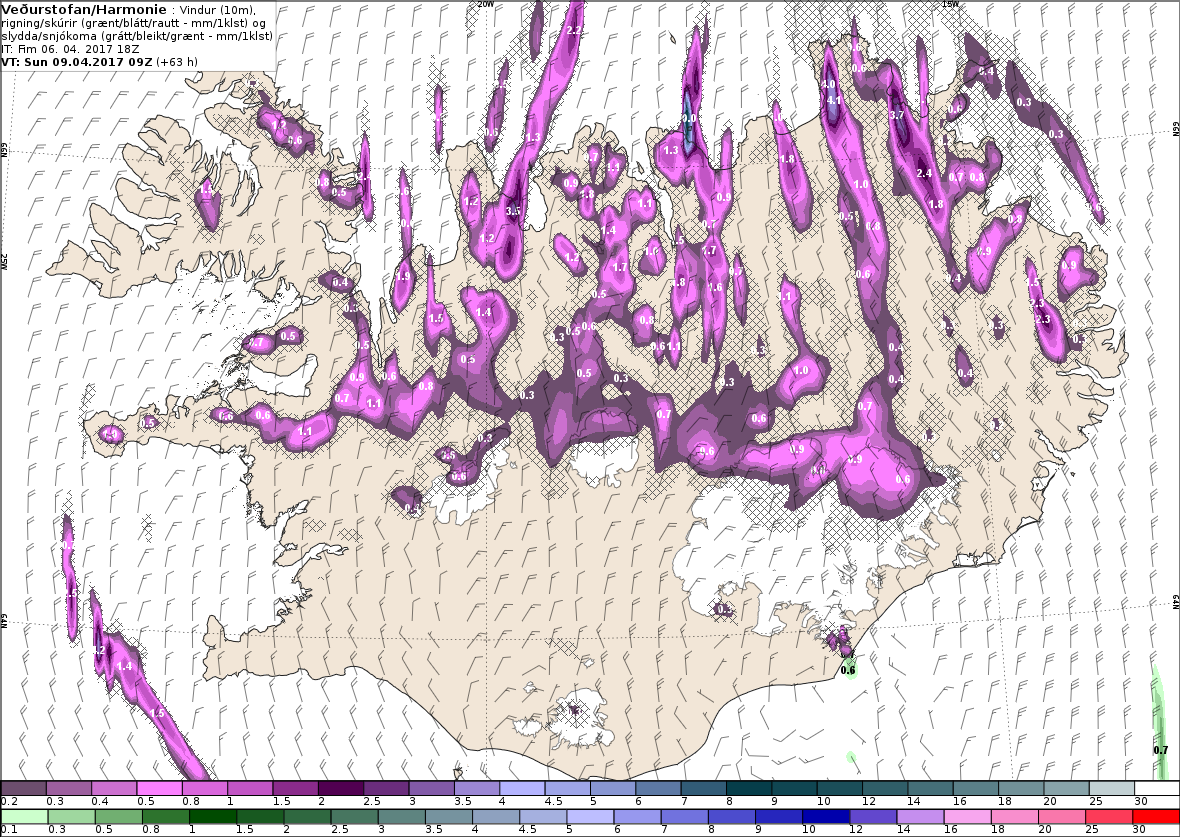Click the dark teal 9 swatch in snow legend
The height and width of the screenshot is (837, 1180).
coord(794,788)
